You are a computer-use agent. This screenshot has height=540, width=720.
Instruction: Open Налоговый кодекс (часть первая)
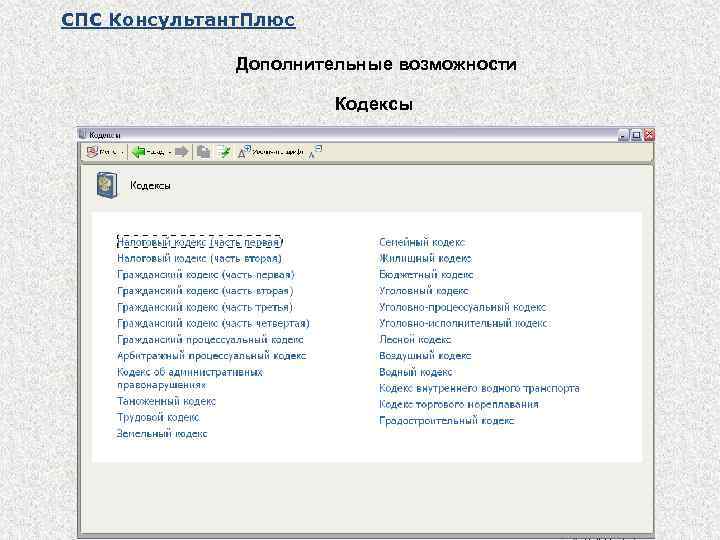pos(199,242)
